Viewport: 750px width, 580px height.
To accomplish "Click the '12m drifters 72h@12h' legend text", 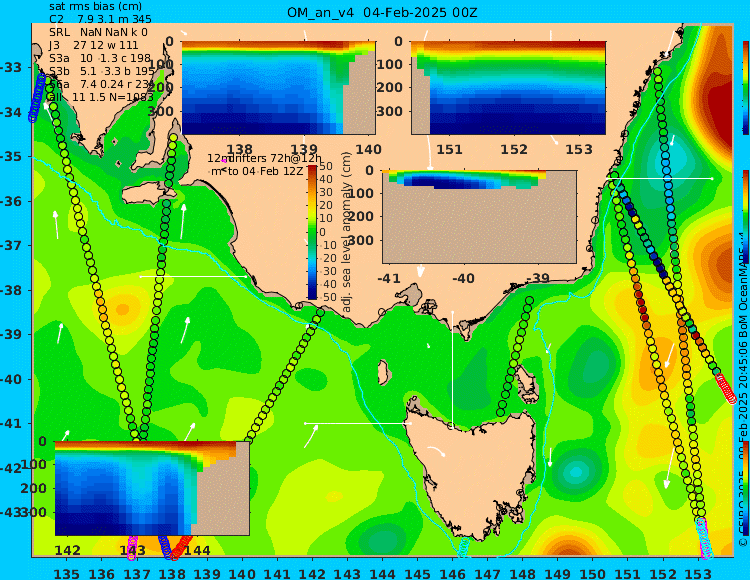I will pyautogui.click(x=265, y=158).
